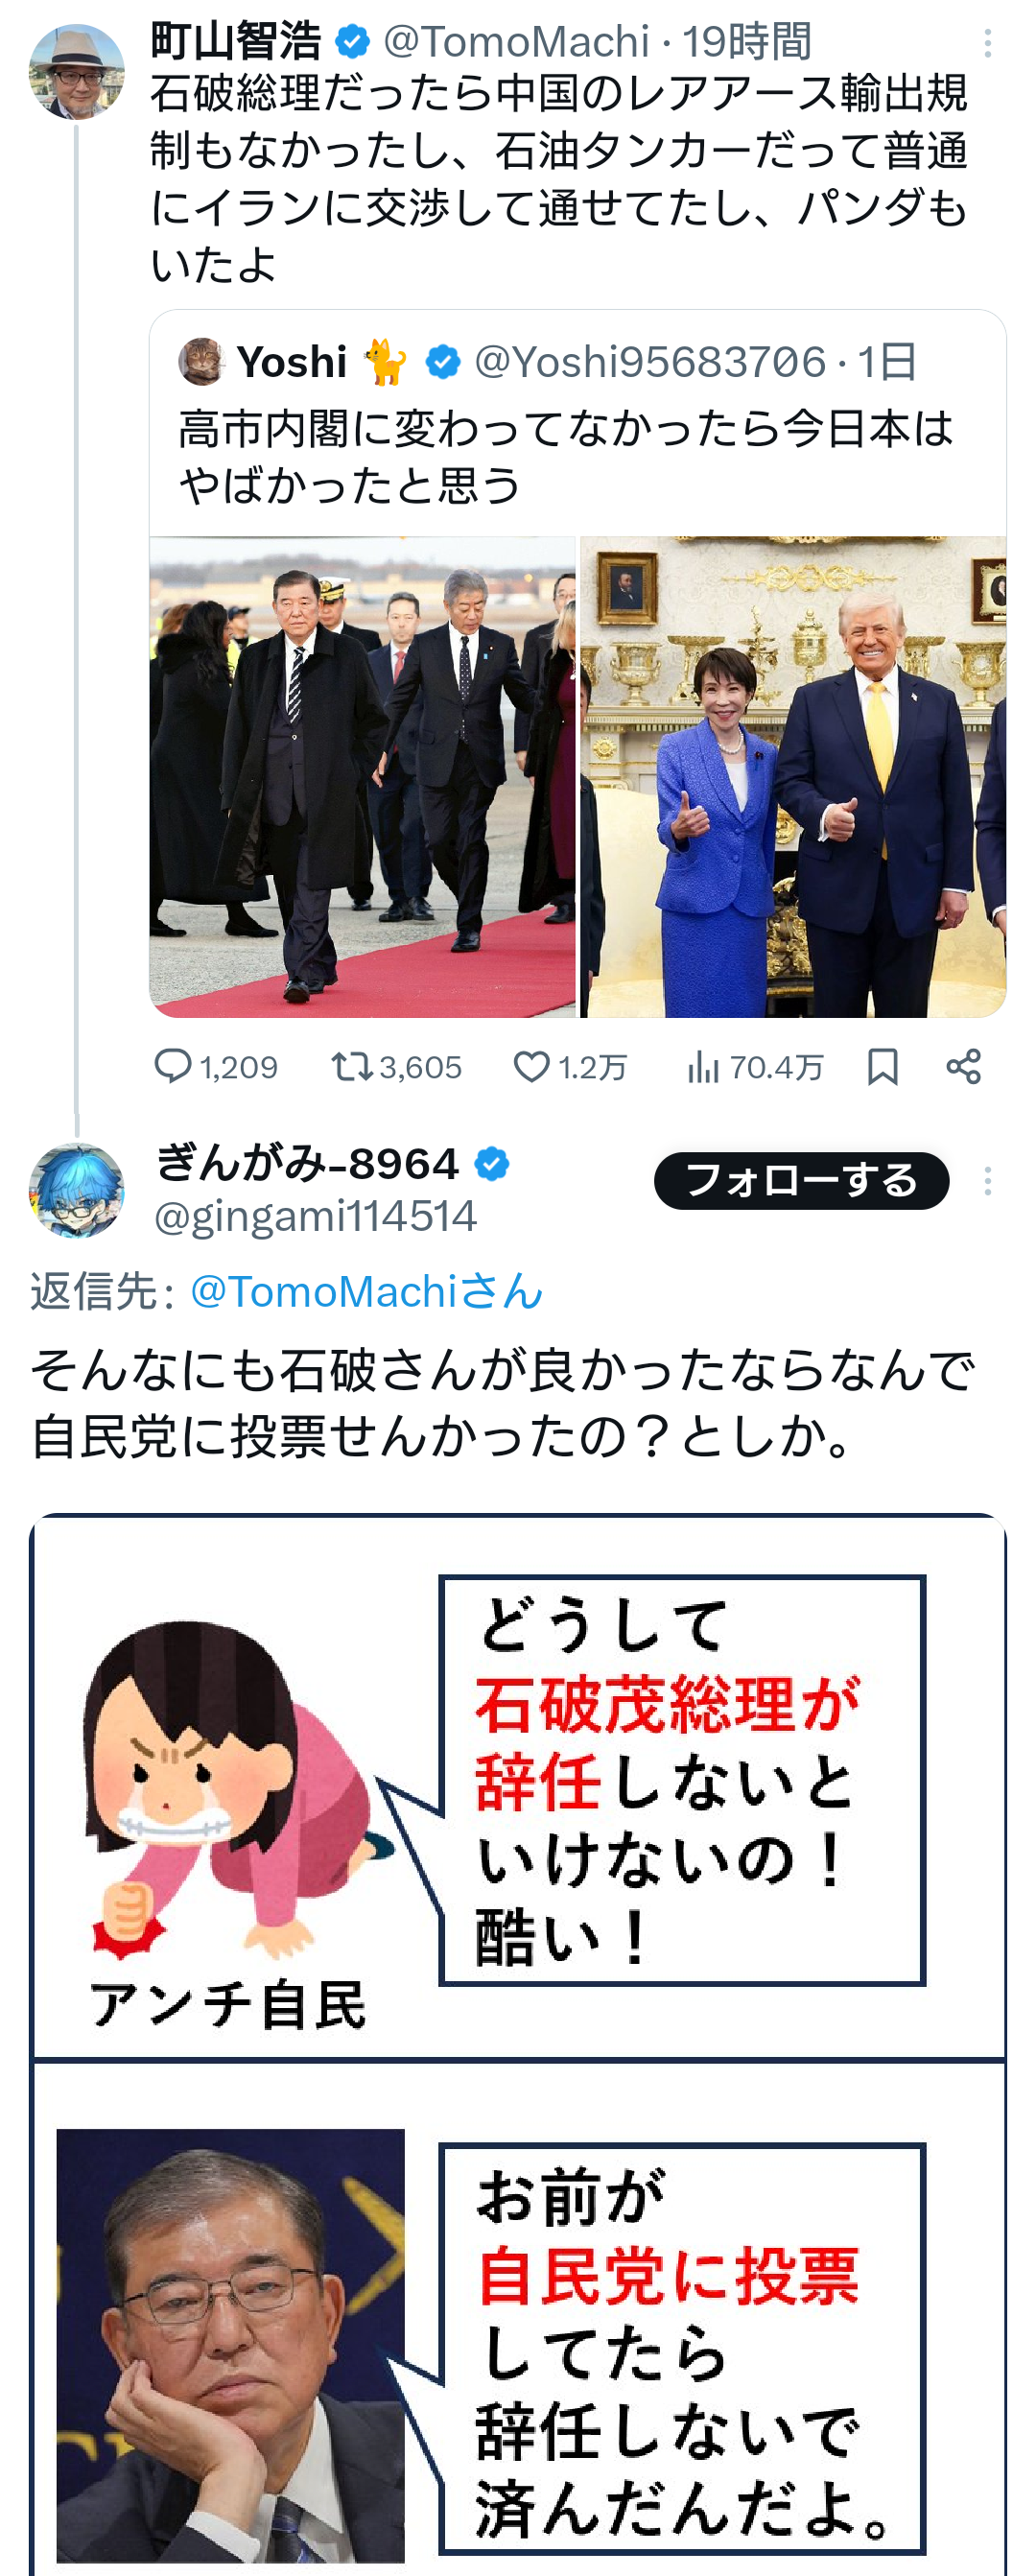
Task: Tap the share icon on the tweet
Action: click(963, 1067)
